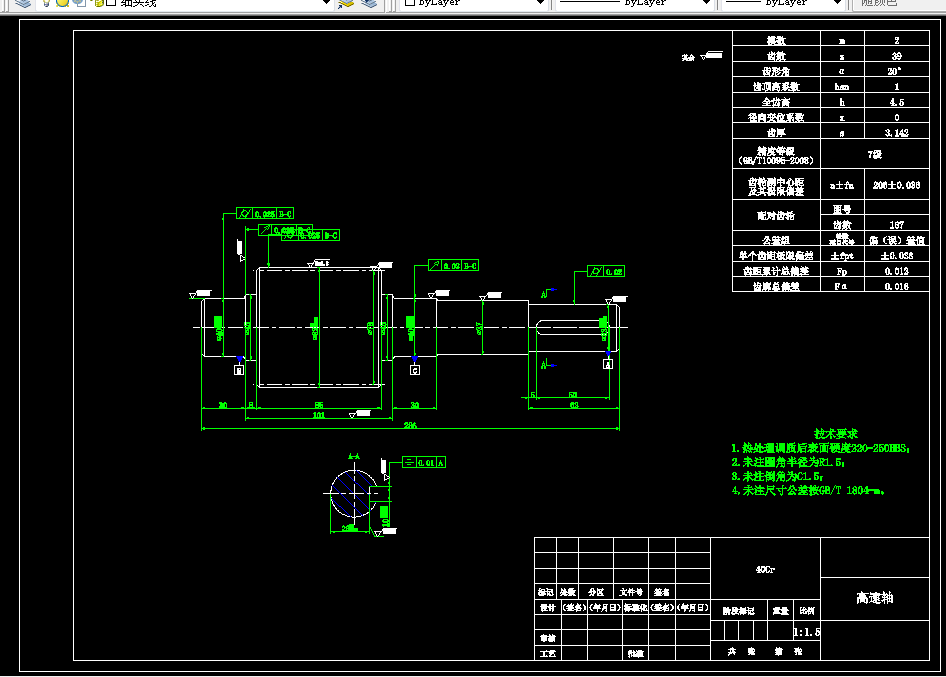This screenshot has height=677, width=946.
Task: Select datum marker C under middle journal
Action: pyautogui.click(x=414, y=370)
